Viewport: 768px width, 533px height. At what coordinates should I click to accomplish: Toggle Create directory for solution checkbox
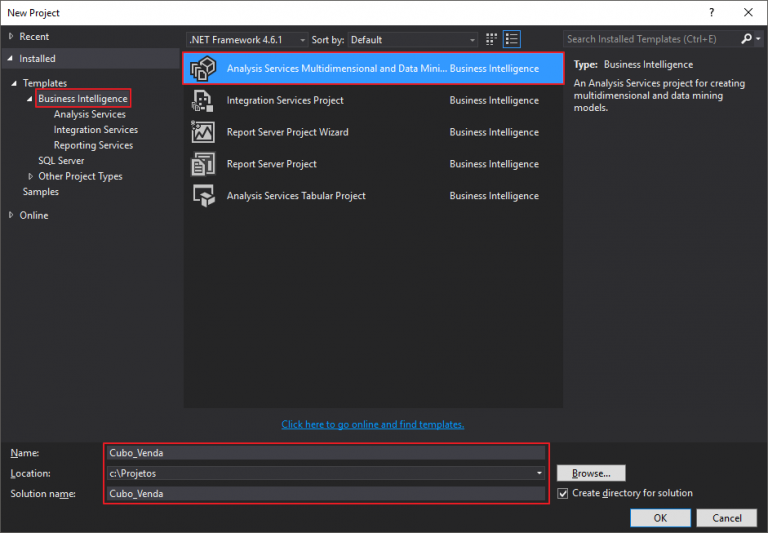pos(563,493)
